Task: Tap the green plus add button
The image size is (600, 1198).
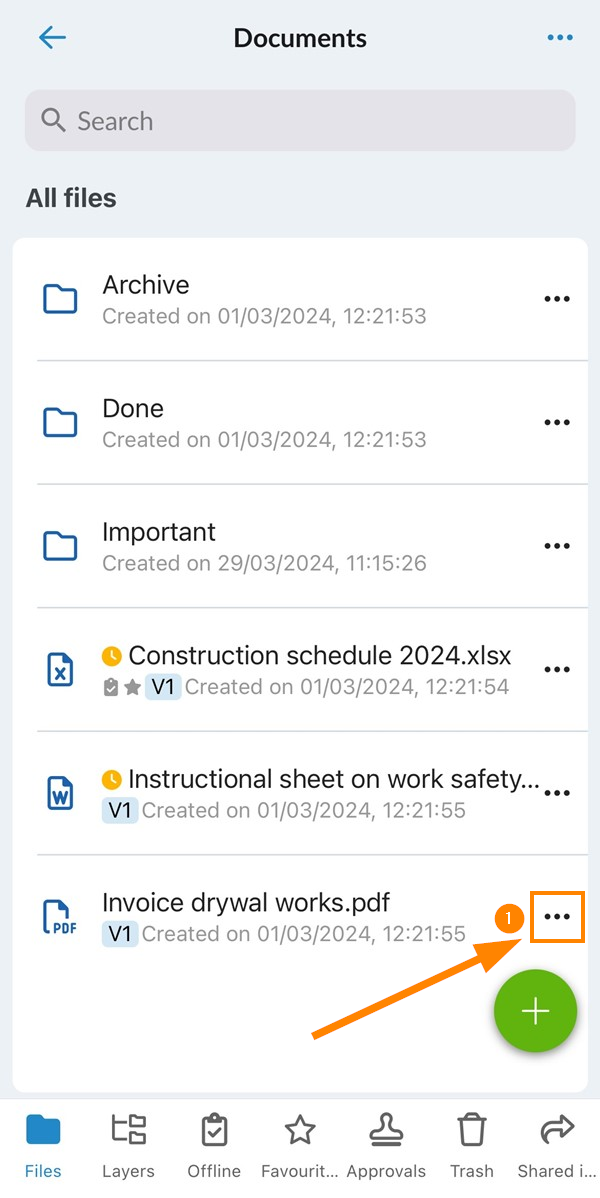Action: tap(535, 1011)
